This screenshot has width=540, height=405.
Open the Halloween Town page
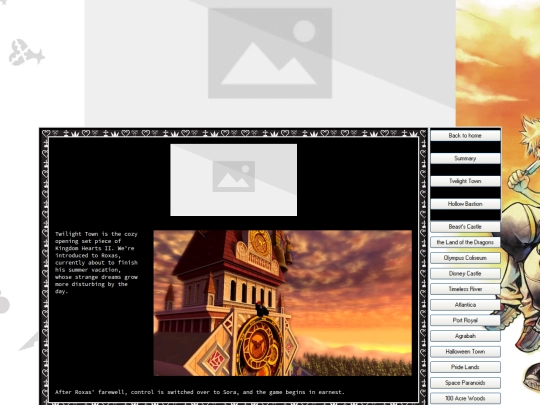[x=465, y=351]
